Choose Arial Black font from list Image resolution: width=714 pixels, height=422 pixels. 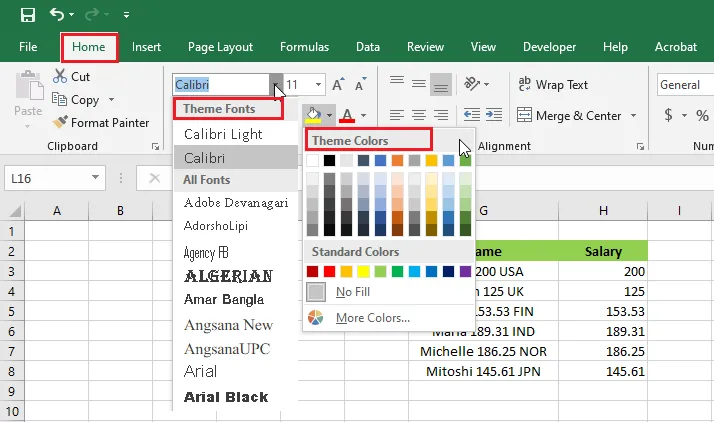235,397
